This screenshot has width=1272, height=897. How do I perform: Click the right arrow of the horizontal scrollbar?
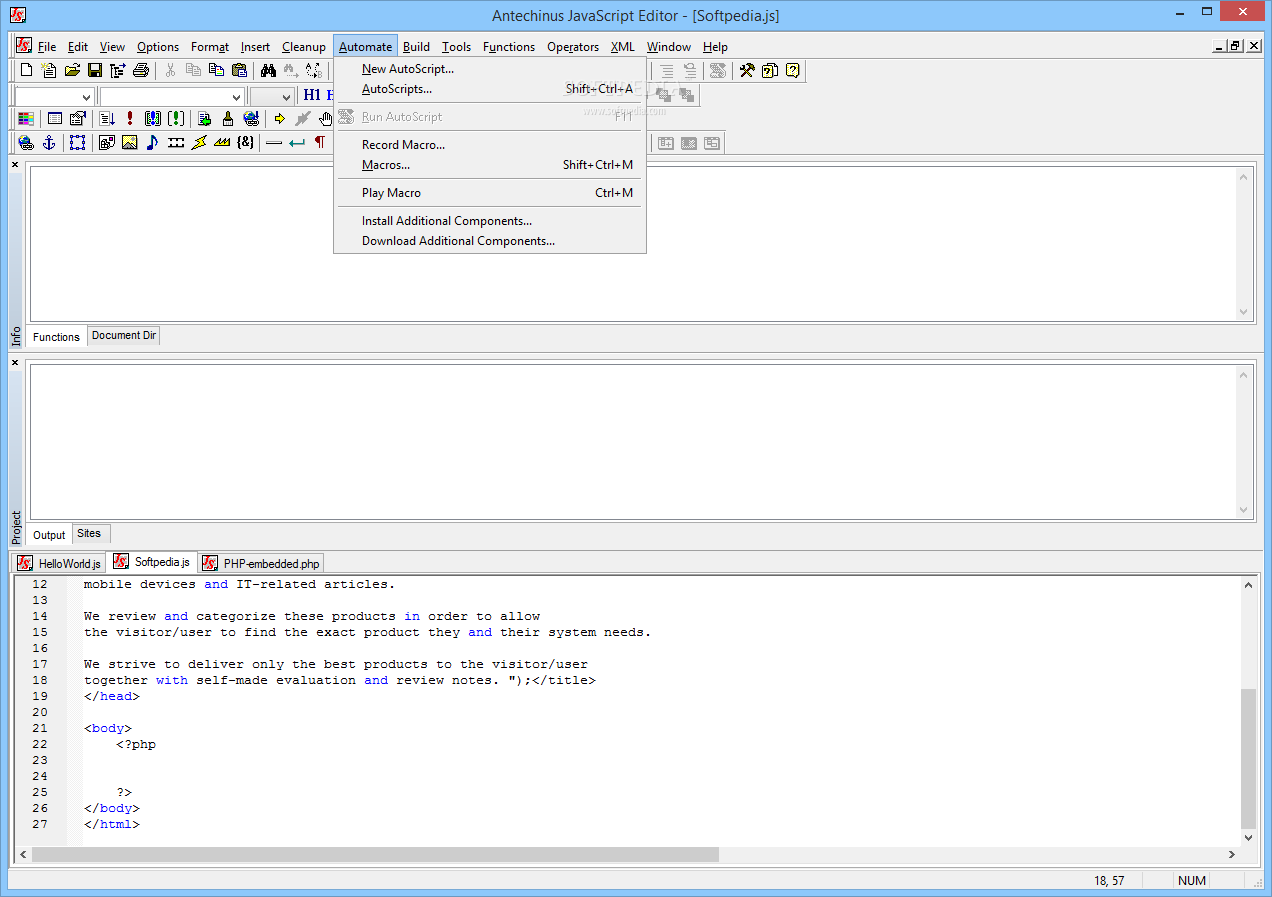pos(1232,855)
